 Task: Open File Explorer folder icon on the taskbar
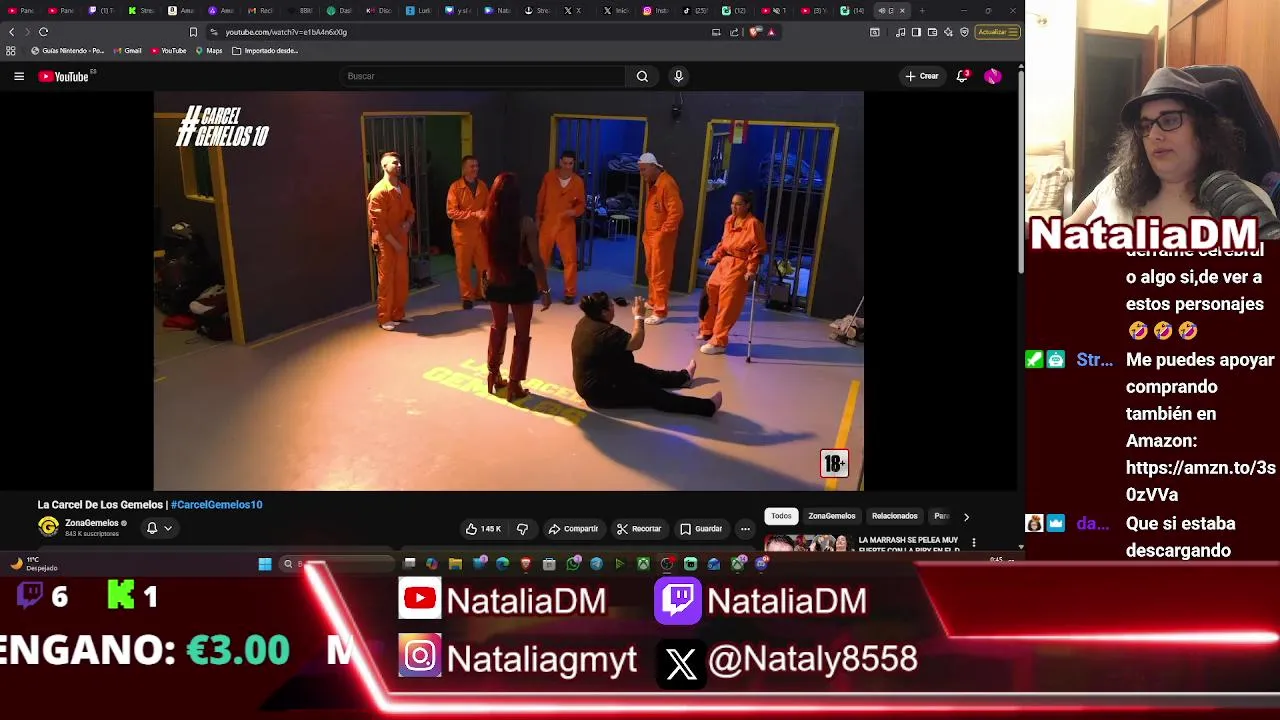[x=455, y=564]
